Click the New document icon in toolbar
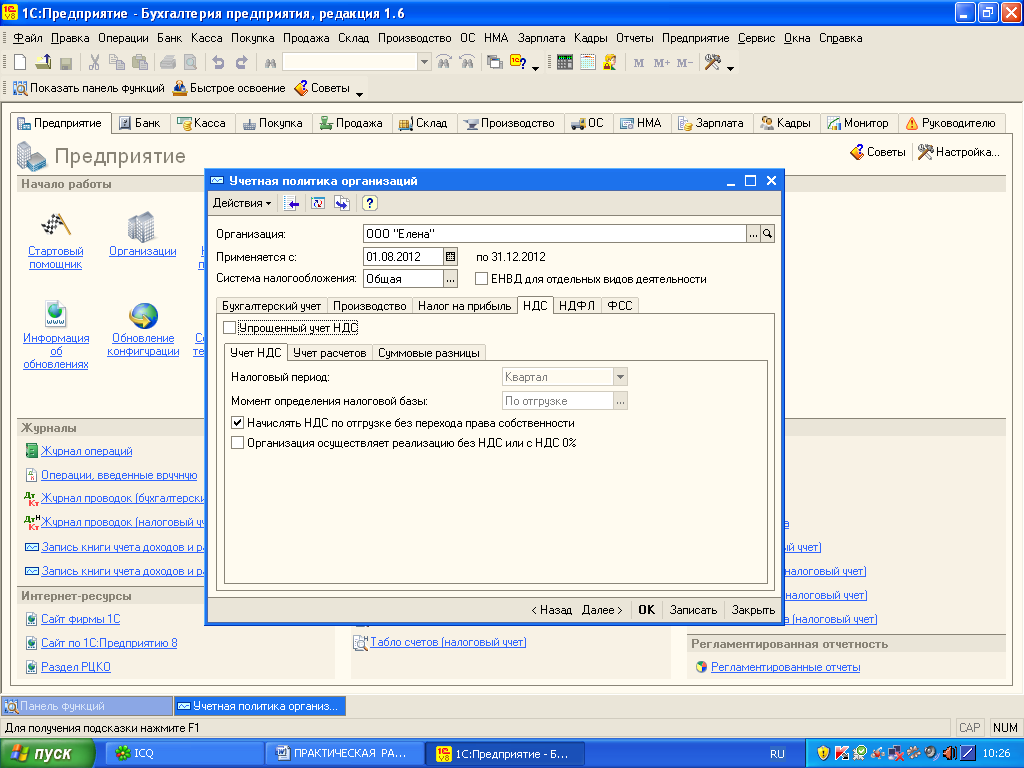 tap(20, 63)
